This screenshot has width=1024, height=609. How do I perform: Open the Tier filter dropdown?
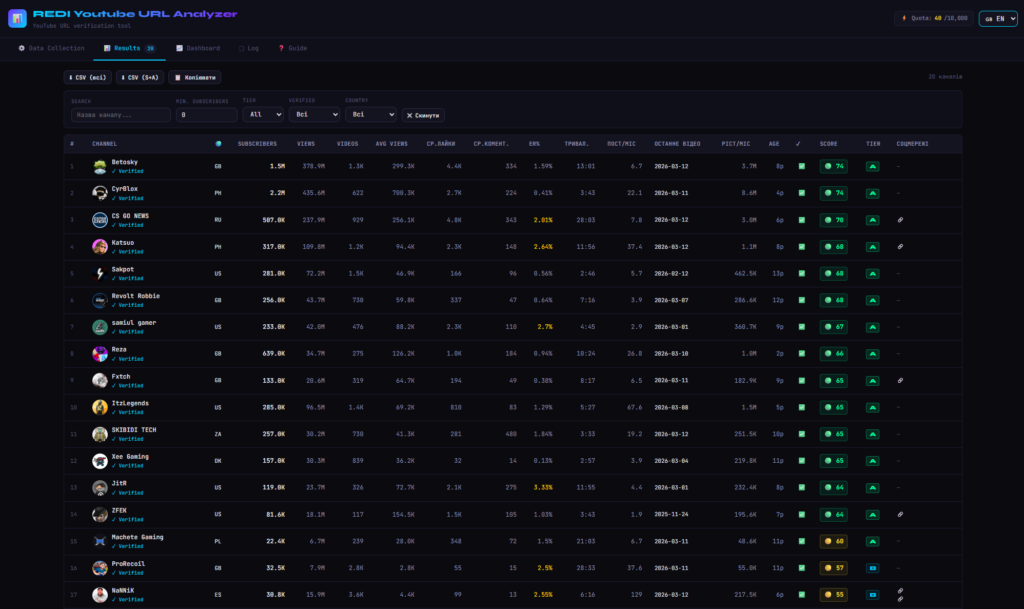(x=262, y=115)
